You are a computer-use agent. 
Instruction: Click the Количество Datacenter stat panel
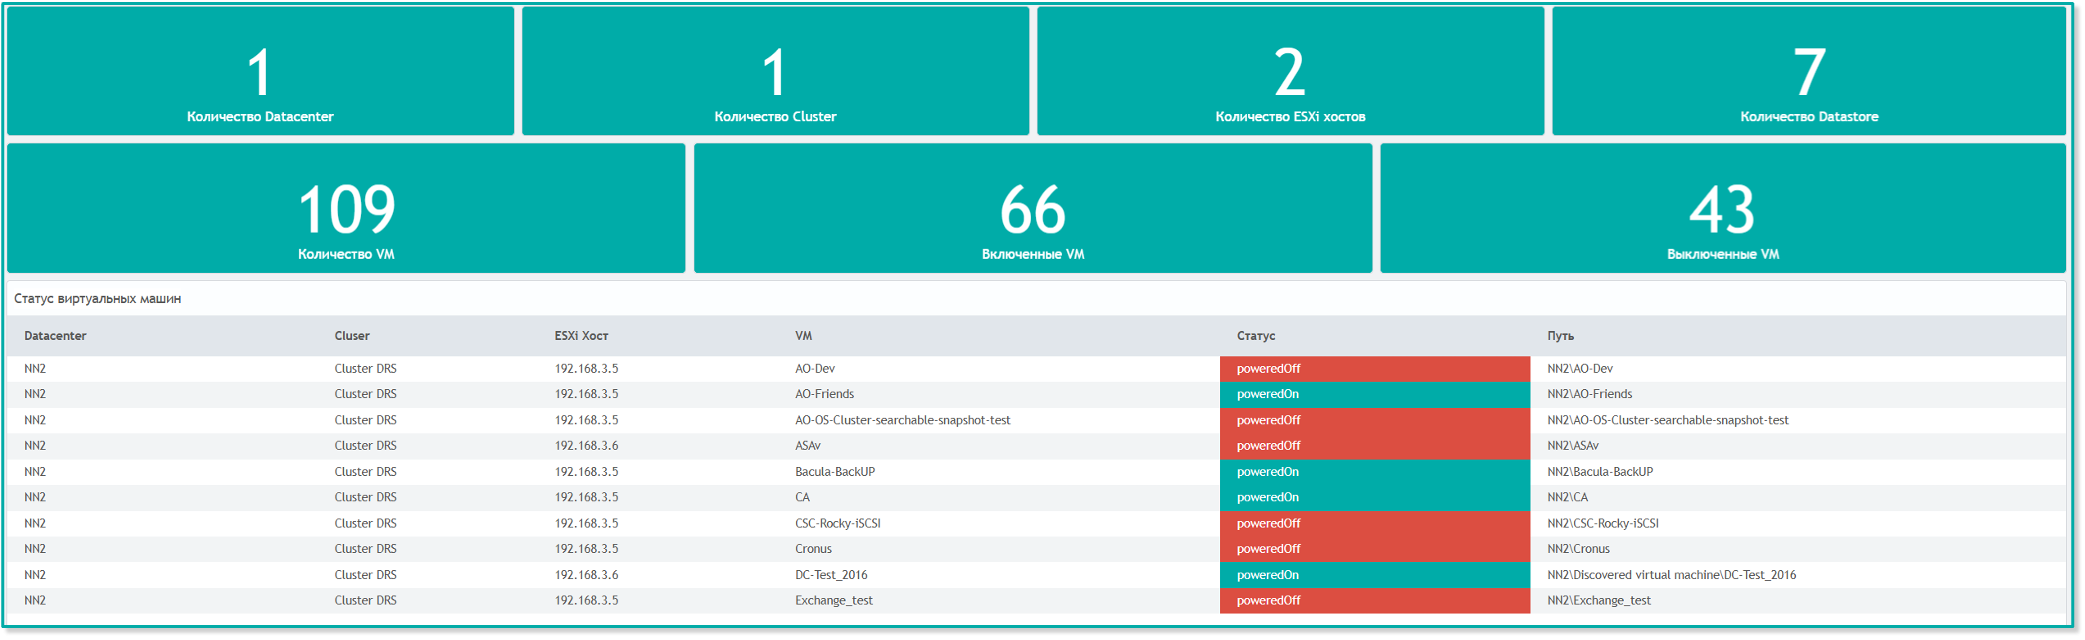260,72
